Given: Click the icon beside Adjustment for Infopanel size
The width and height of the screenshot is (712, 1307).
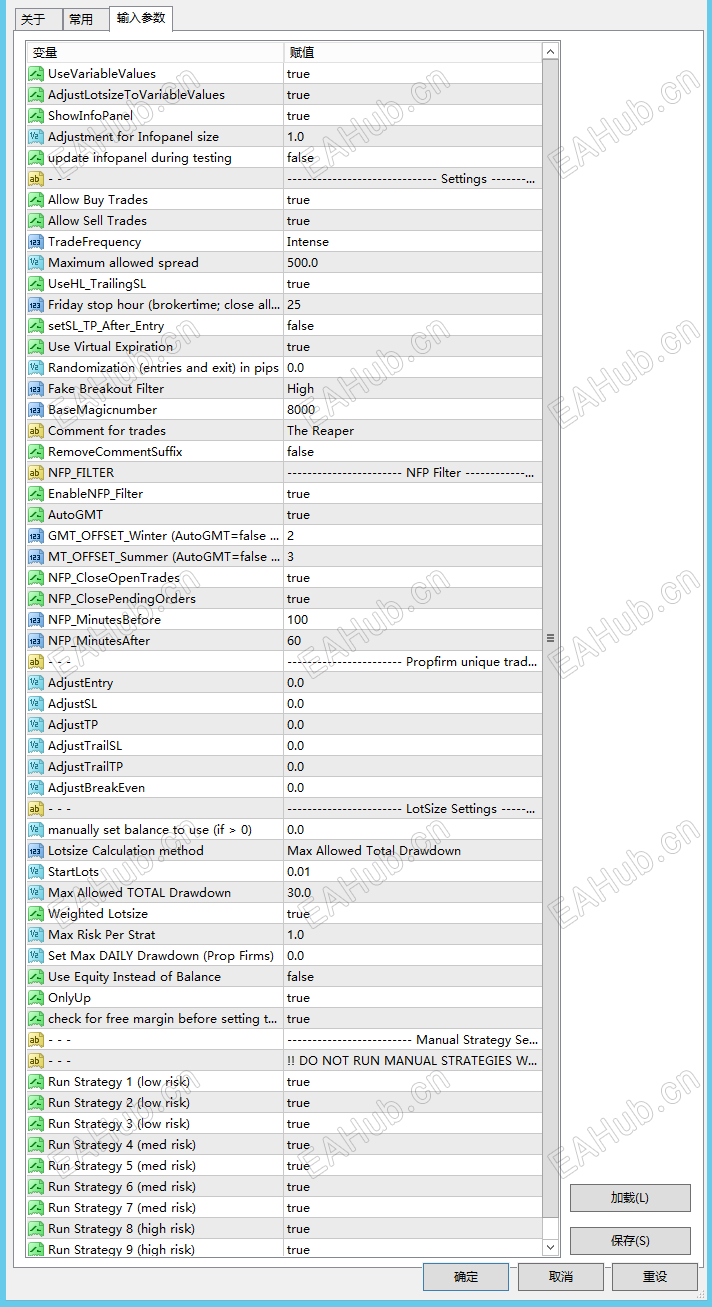Looking at the screenshot, I should (36, 137).
